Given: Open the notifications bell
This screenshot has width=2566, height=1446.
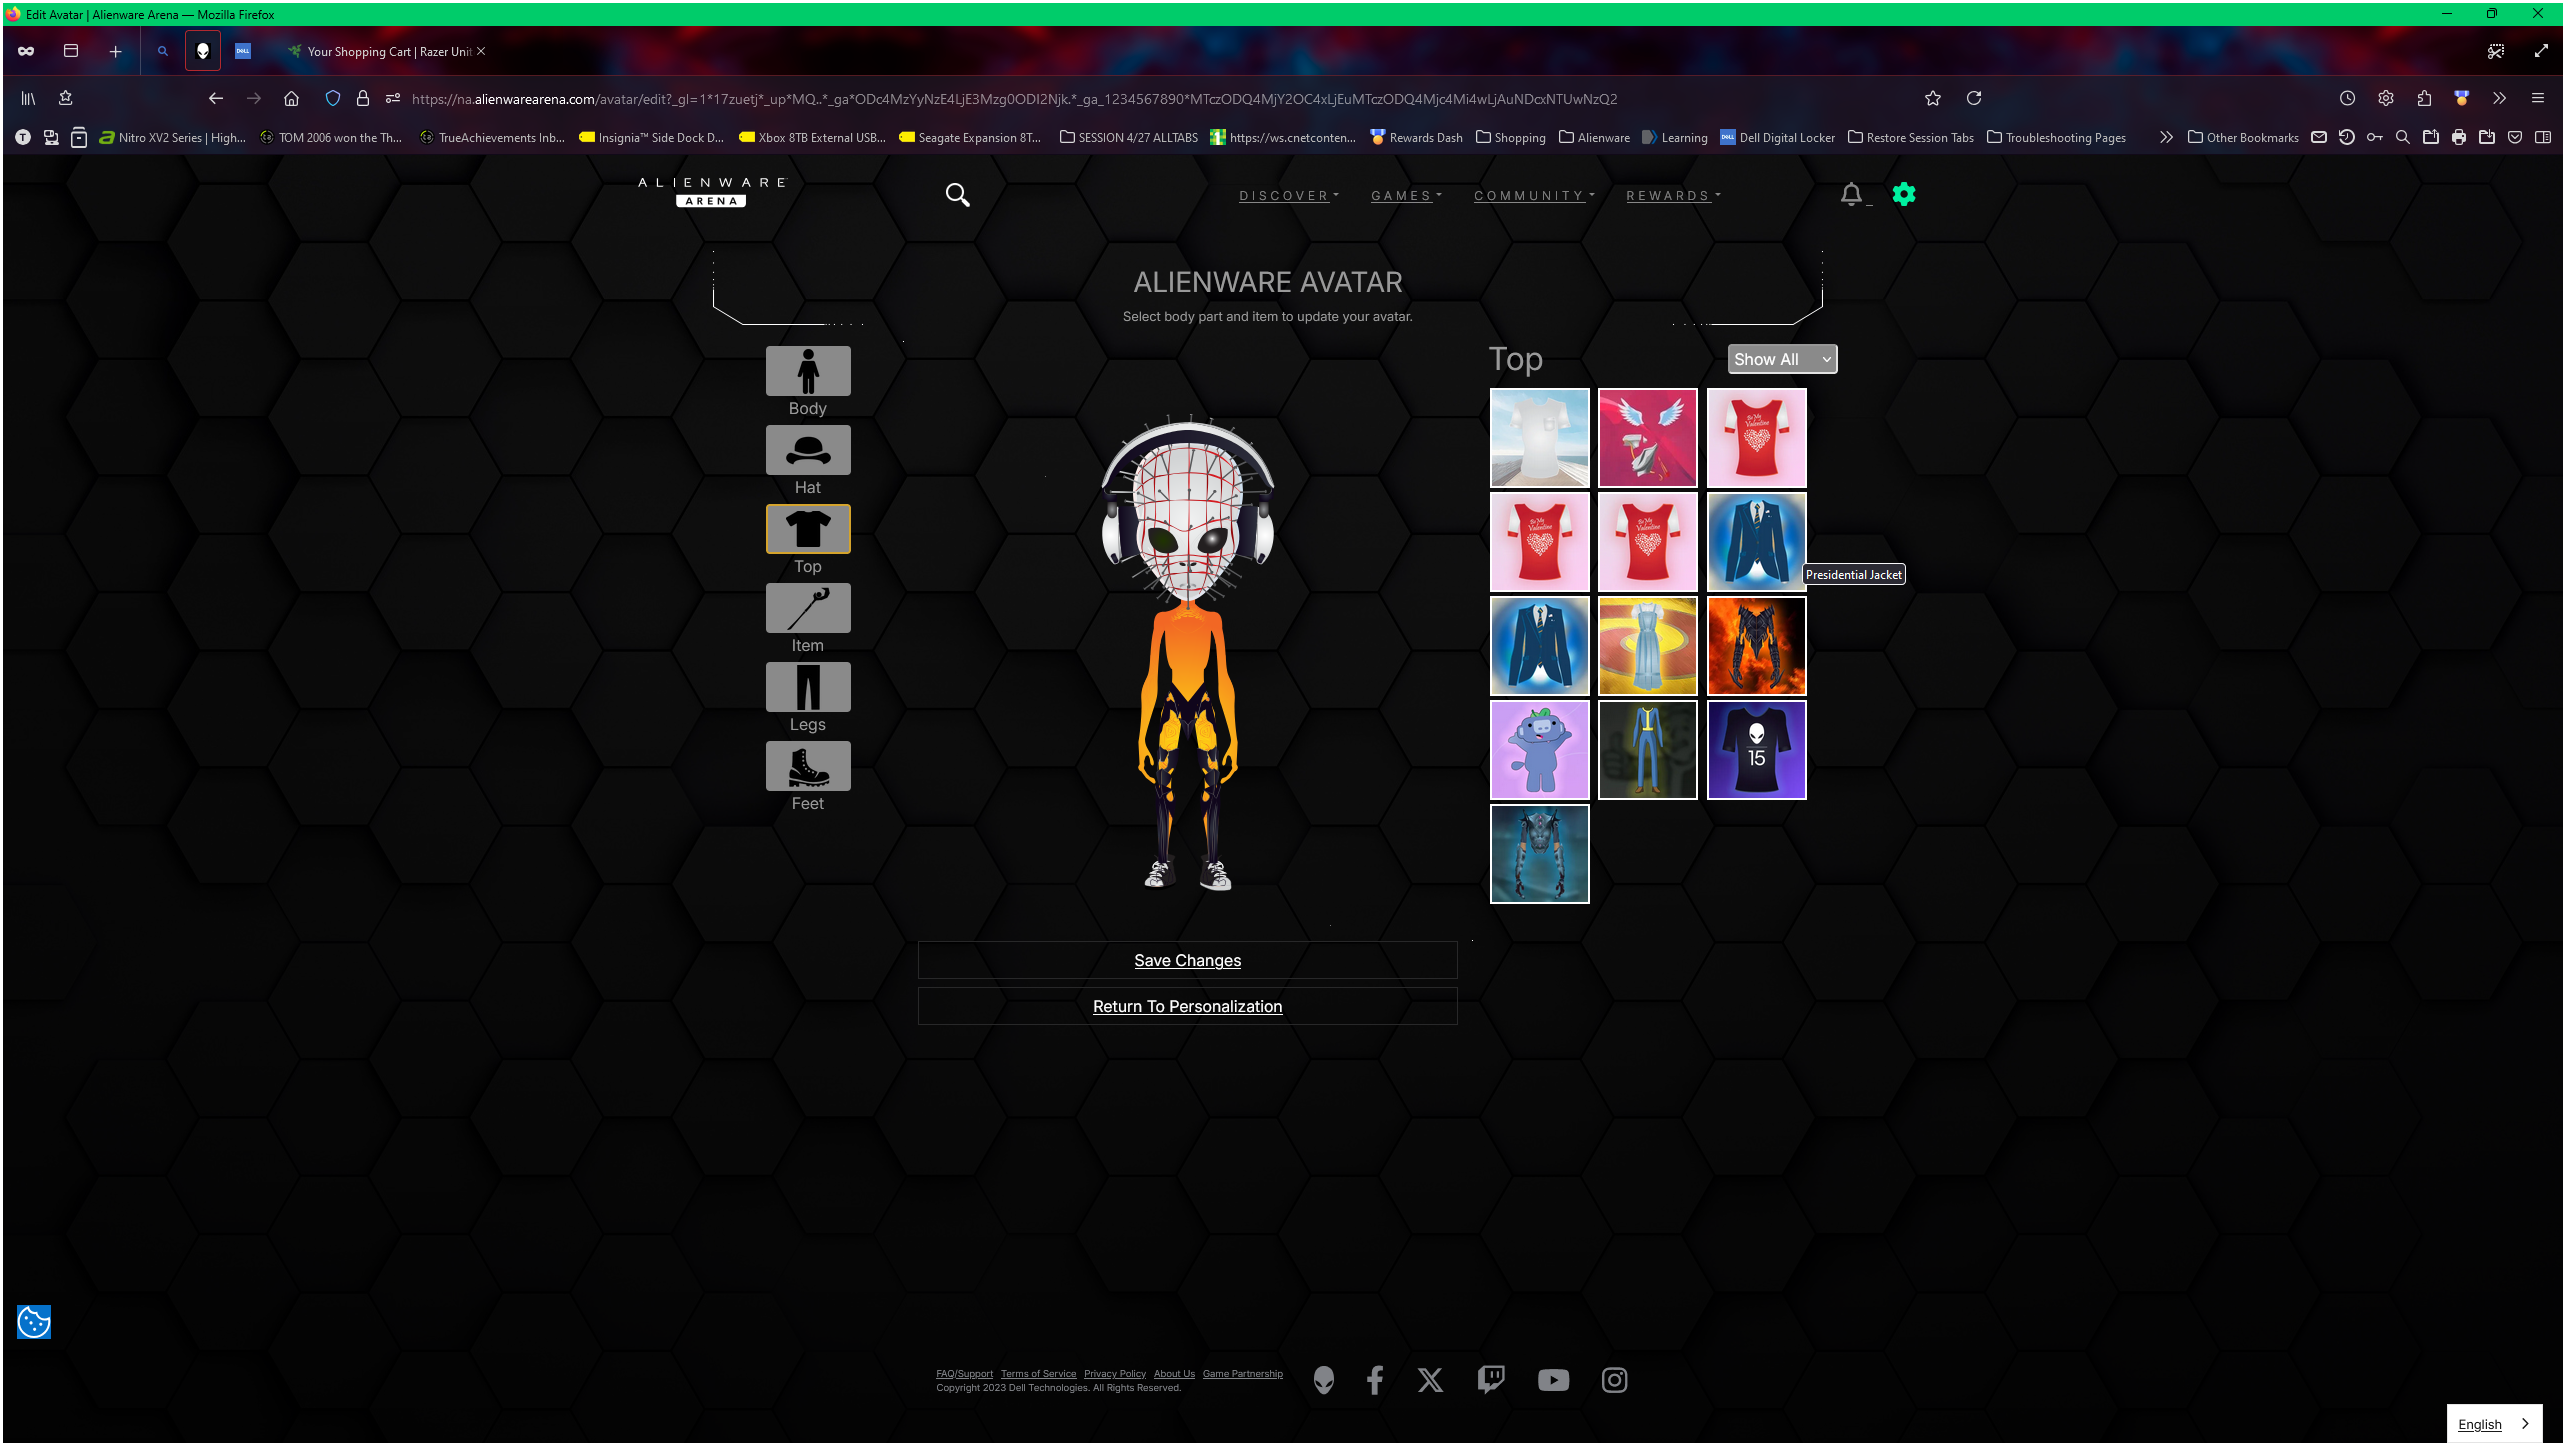Looking at the screenshot, I should 1851,194.
